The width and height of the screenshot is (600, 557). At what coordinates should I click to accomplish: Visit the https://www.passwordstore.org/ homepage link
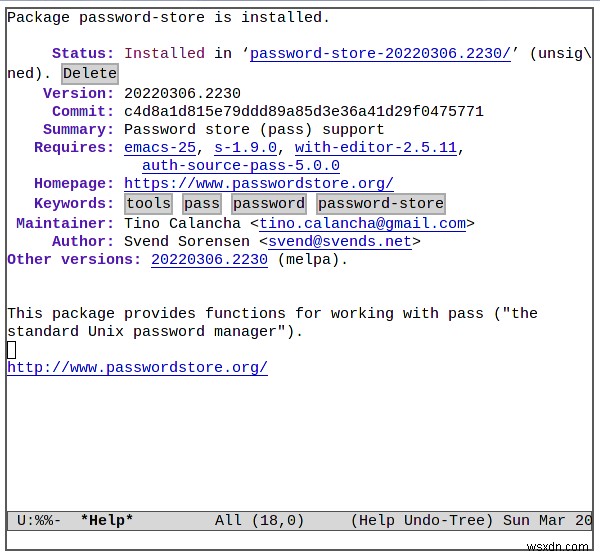(x=259, y=183)
